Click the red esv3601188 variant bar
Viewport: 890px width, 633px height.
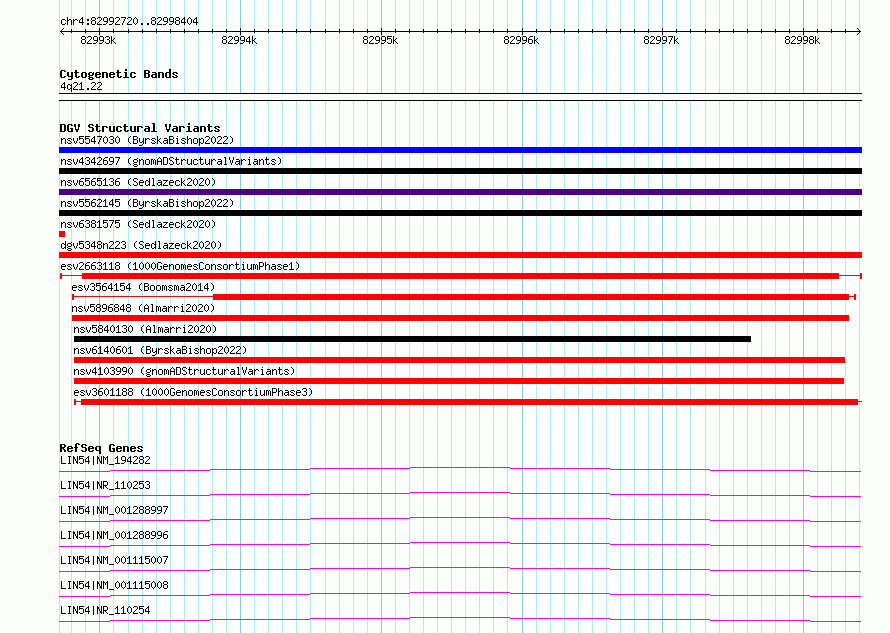pos(469,403)
